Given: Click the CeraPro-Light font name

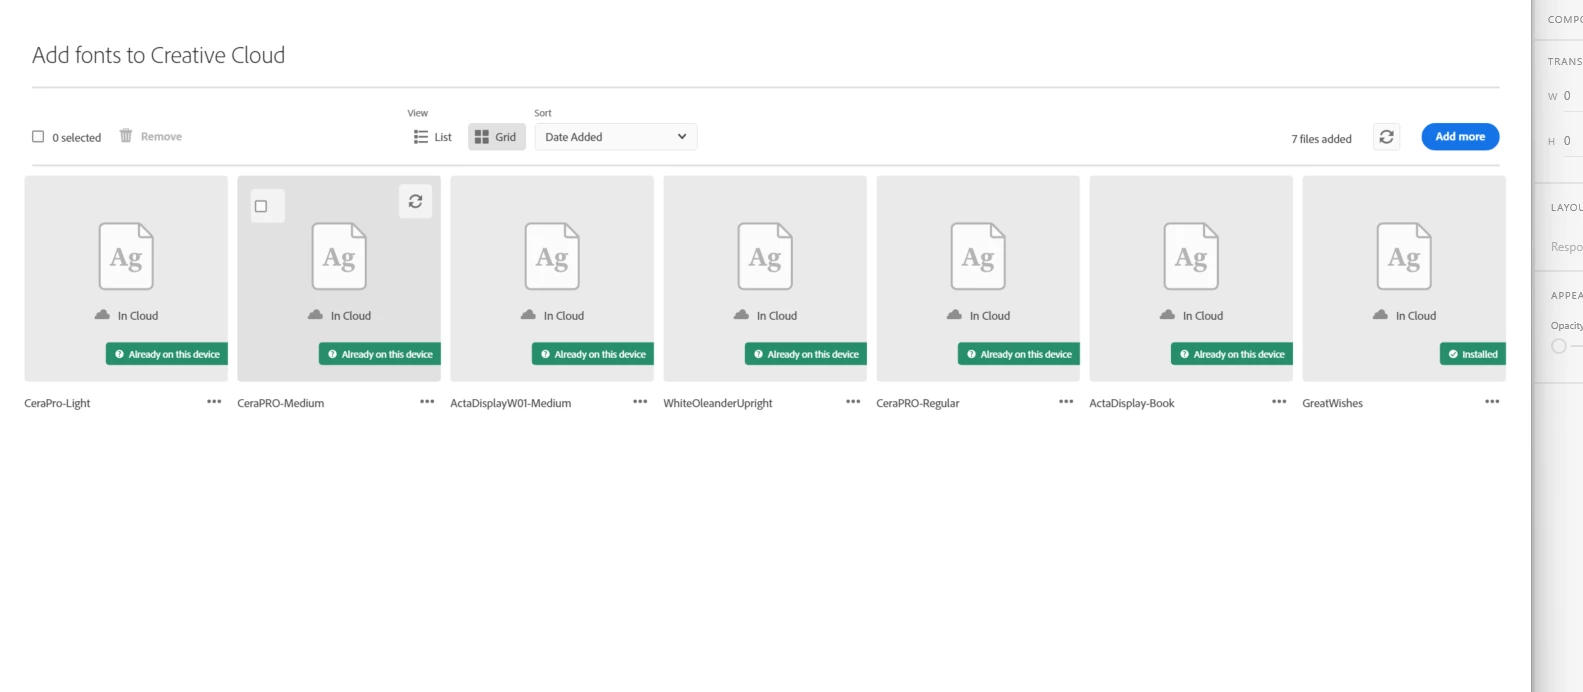Looking at the screenshot, I should [x=57, y=403].
